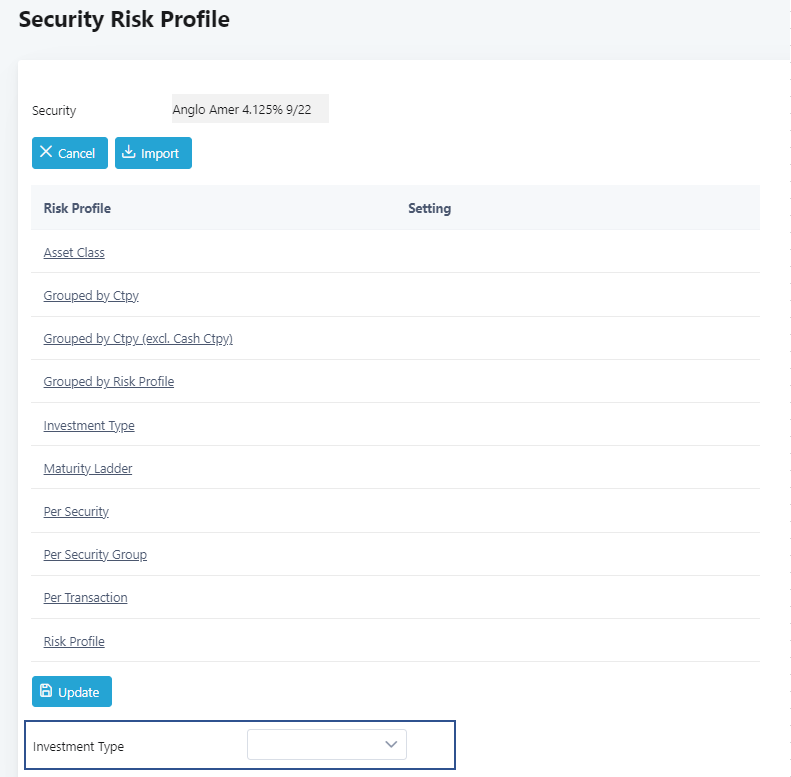Select the Investment Type risk profile link
Image resolution: width=791 pixels, height=777 pixels.
coord(89,426)
